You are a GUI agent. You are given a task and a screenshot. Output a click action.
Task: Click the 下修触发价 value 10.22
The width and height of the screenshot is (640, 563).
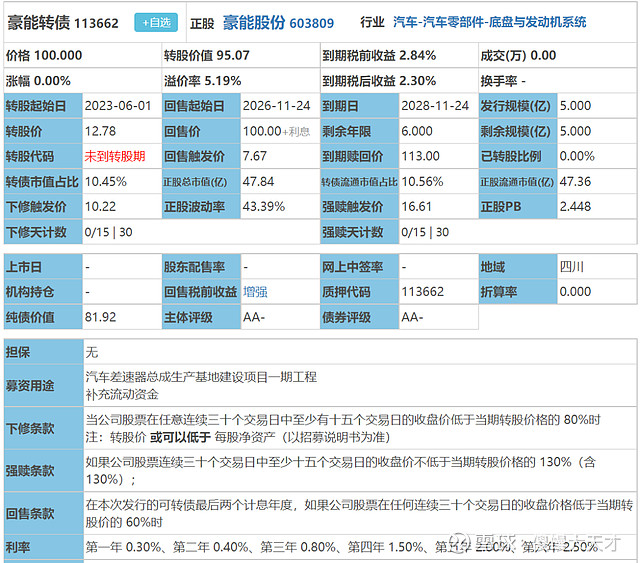[100, 207]
